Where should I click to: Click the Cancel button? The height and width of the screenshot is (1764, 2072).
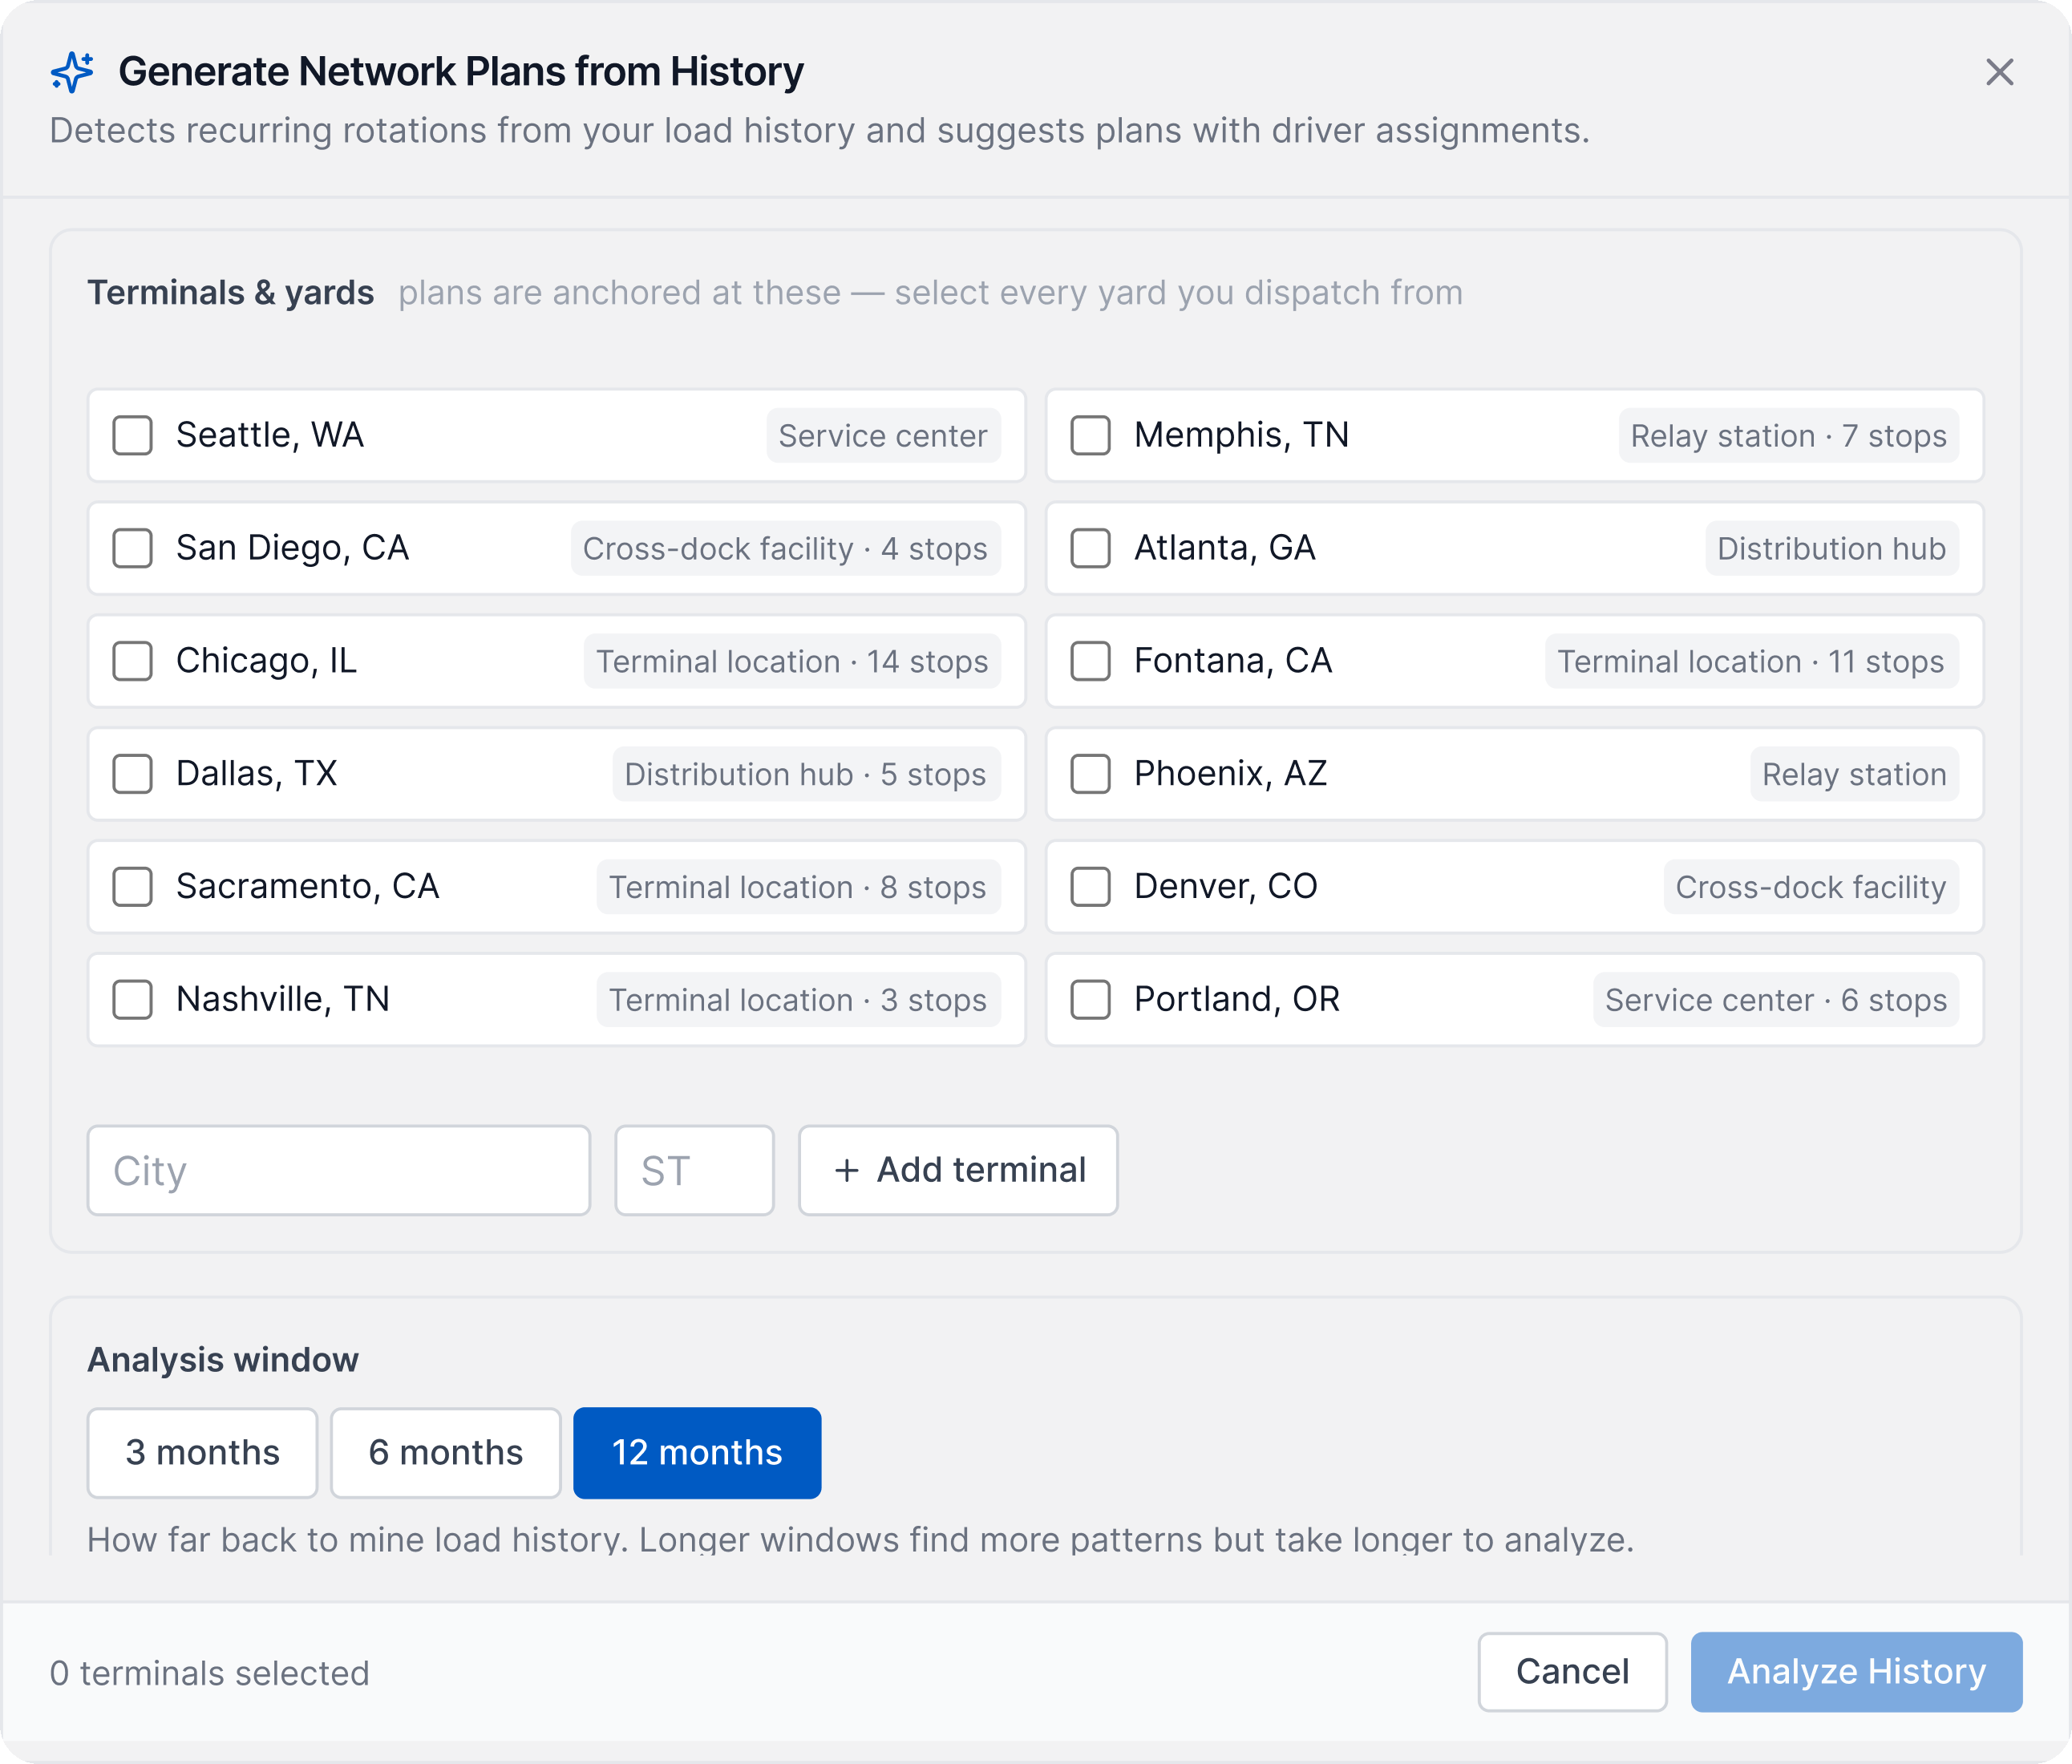click(x=1572, y=1671)
